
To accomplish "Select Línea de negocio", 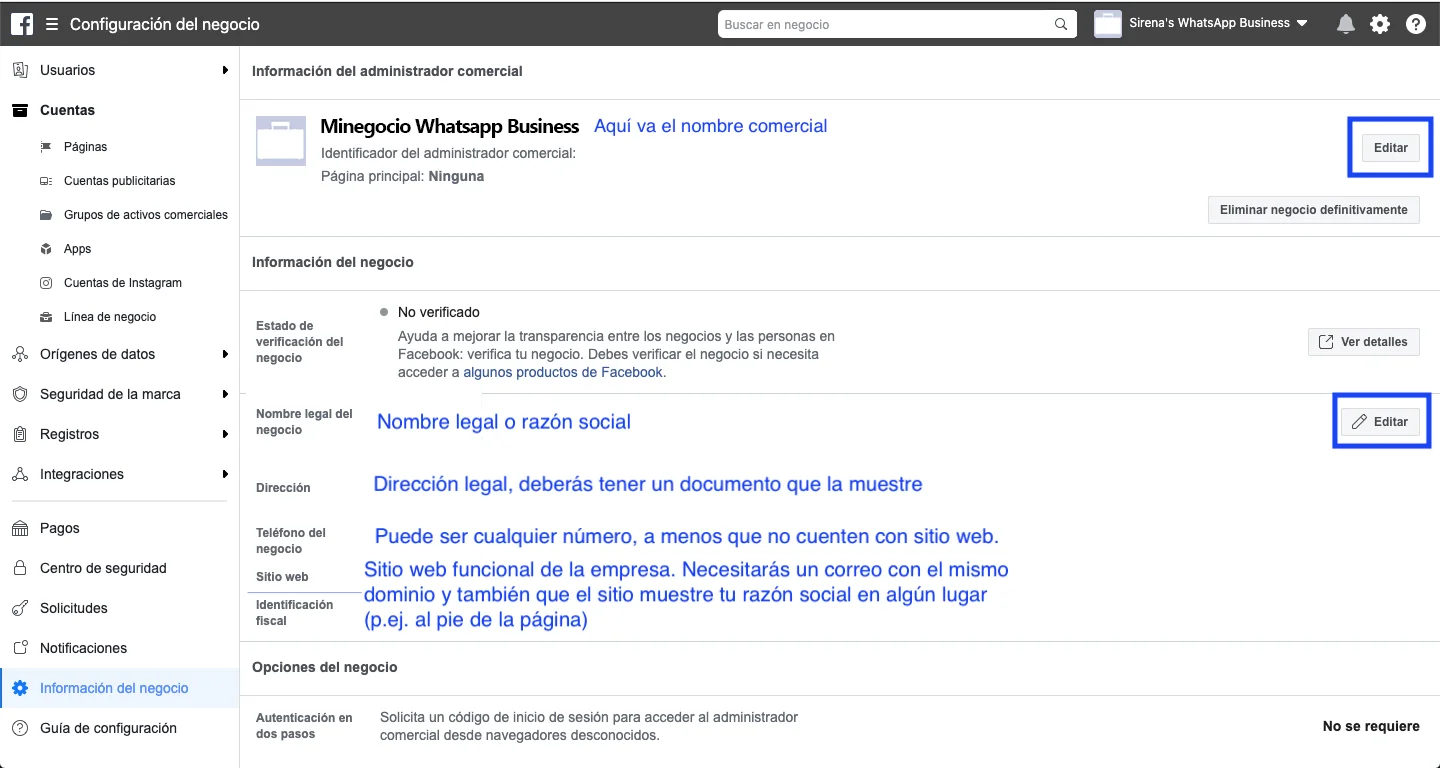I will 110,317.
